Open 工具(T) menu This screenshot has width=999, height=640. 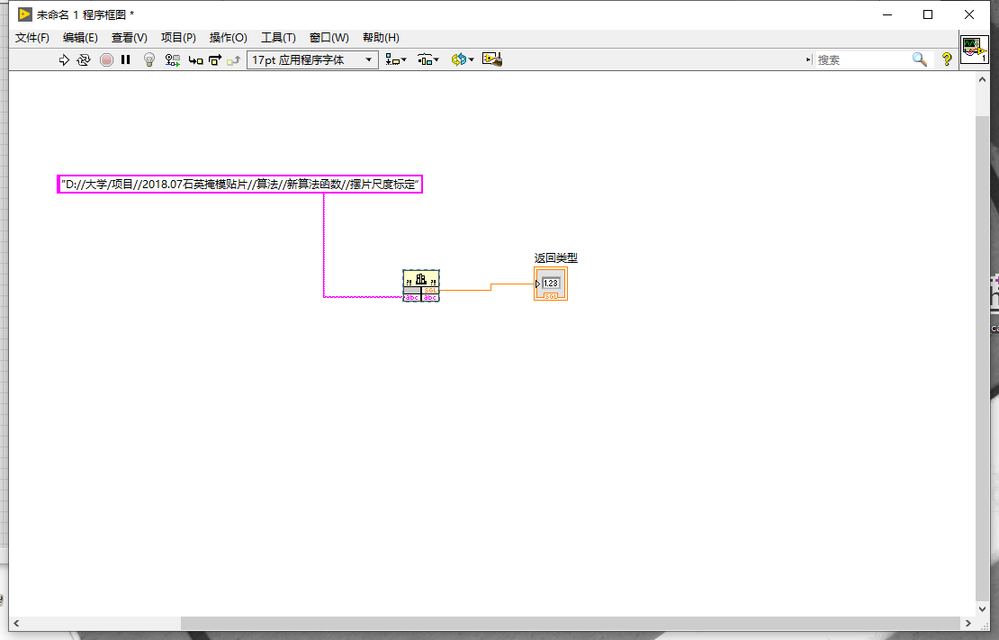click(x=278, y=38)
